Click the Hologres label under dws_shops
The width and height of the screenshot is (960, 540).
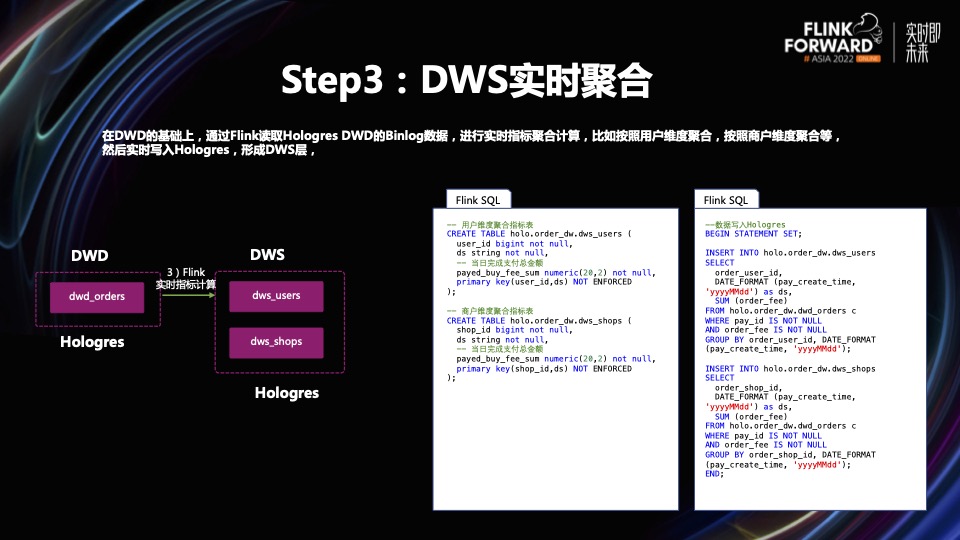pos(287,393)
